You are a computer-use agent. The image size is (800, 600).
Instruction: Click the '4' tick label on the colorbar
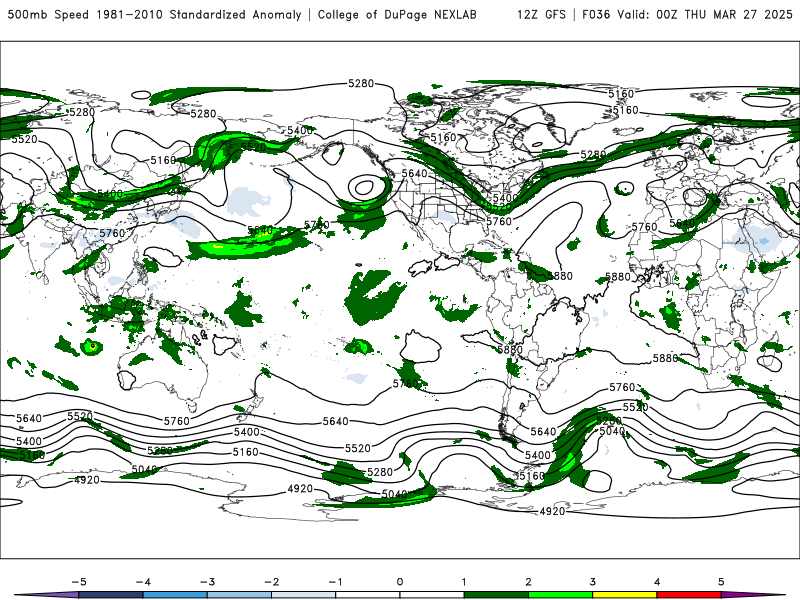click(x=657, y=582)
